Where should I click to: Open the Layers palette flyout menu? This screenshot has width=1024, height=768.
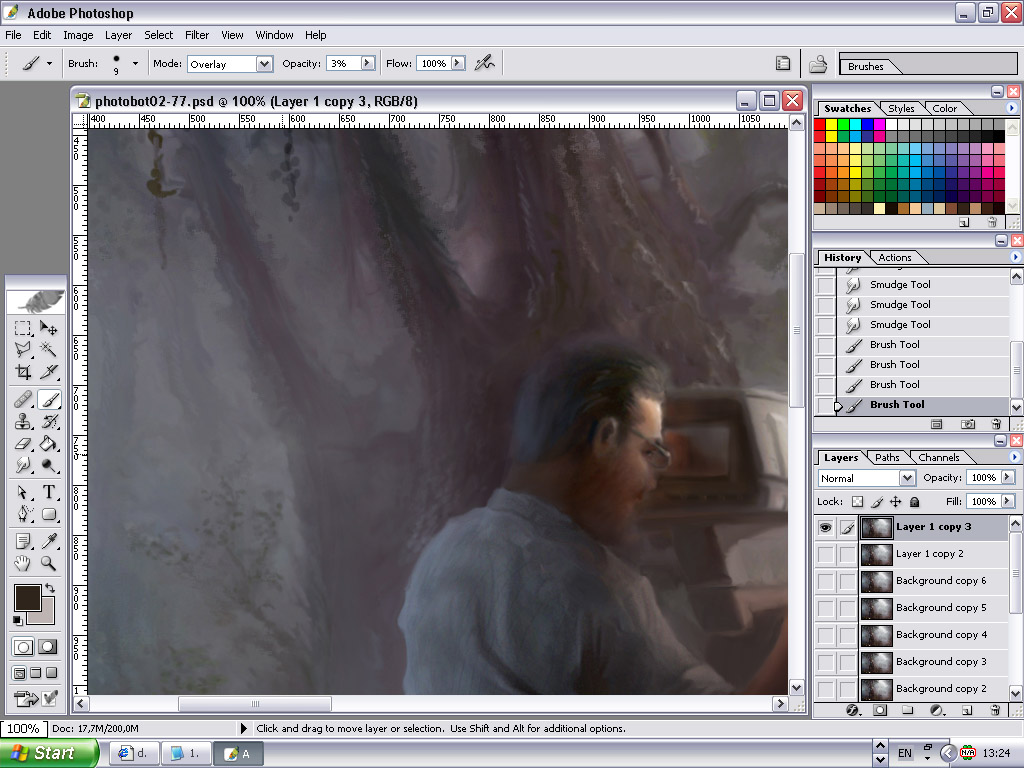coord(1014,457)
